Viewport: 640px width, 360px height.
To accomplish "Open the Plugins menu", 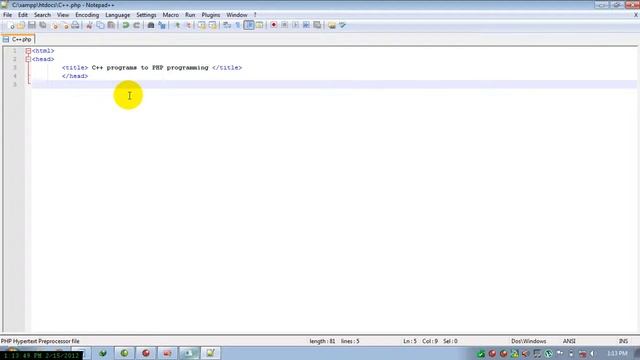I will 211,15.
